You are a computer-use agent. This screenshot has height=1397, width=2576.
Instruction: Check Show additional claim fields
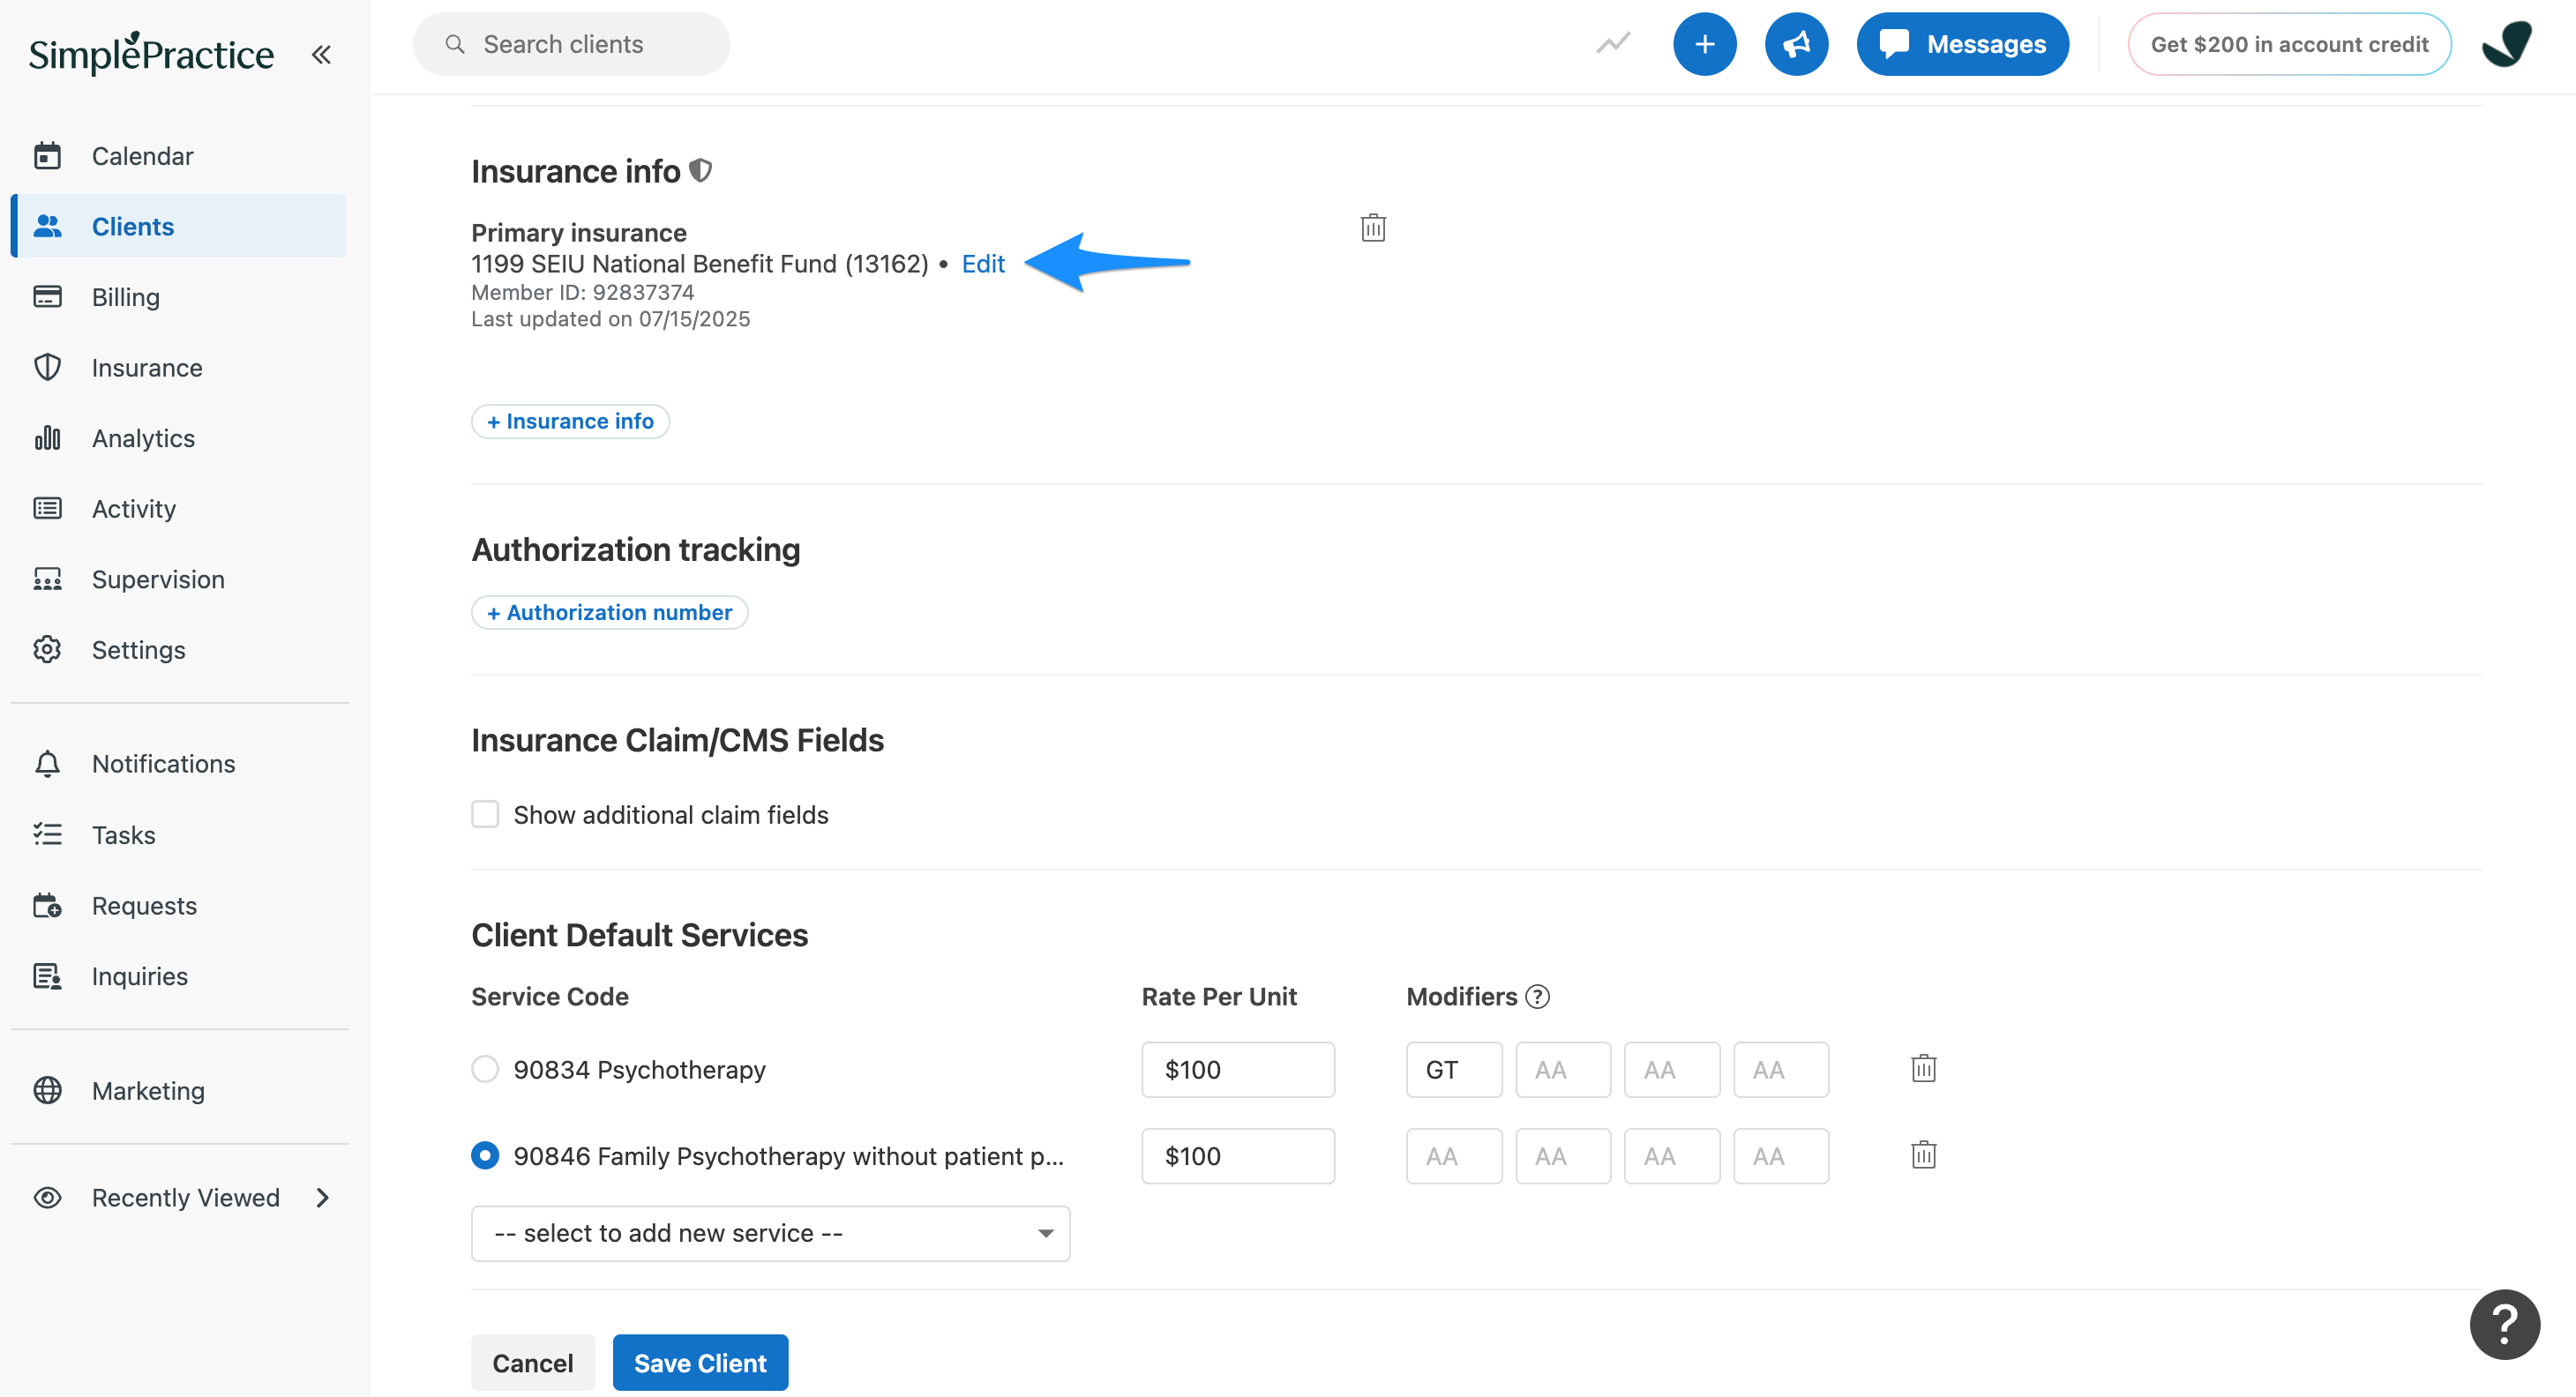click(x=485, y=814)
